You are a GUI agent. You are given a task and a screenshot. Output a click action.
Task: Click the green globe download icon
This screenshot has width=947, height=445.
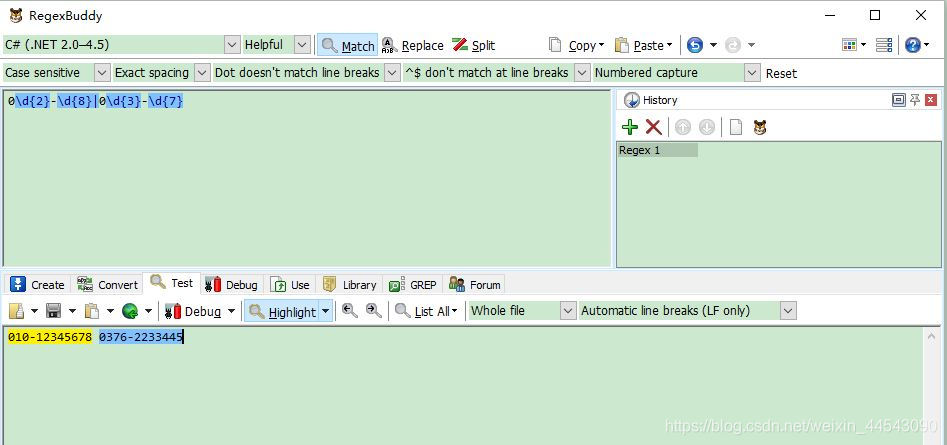tap(130, 311)
